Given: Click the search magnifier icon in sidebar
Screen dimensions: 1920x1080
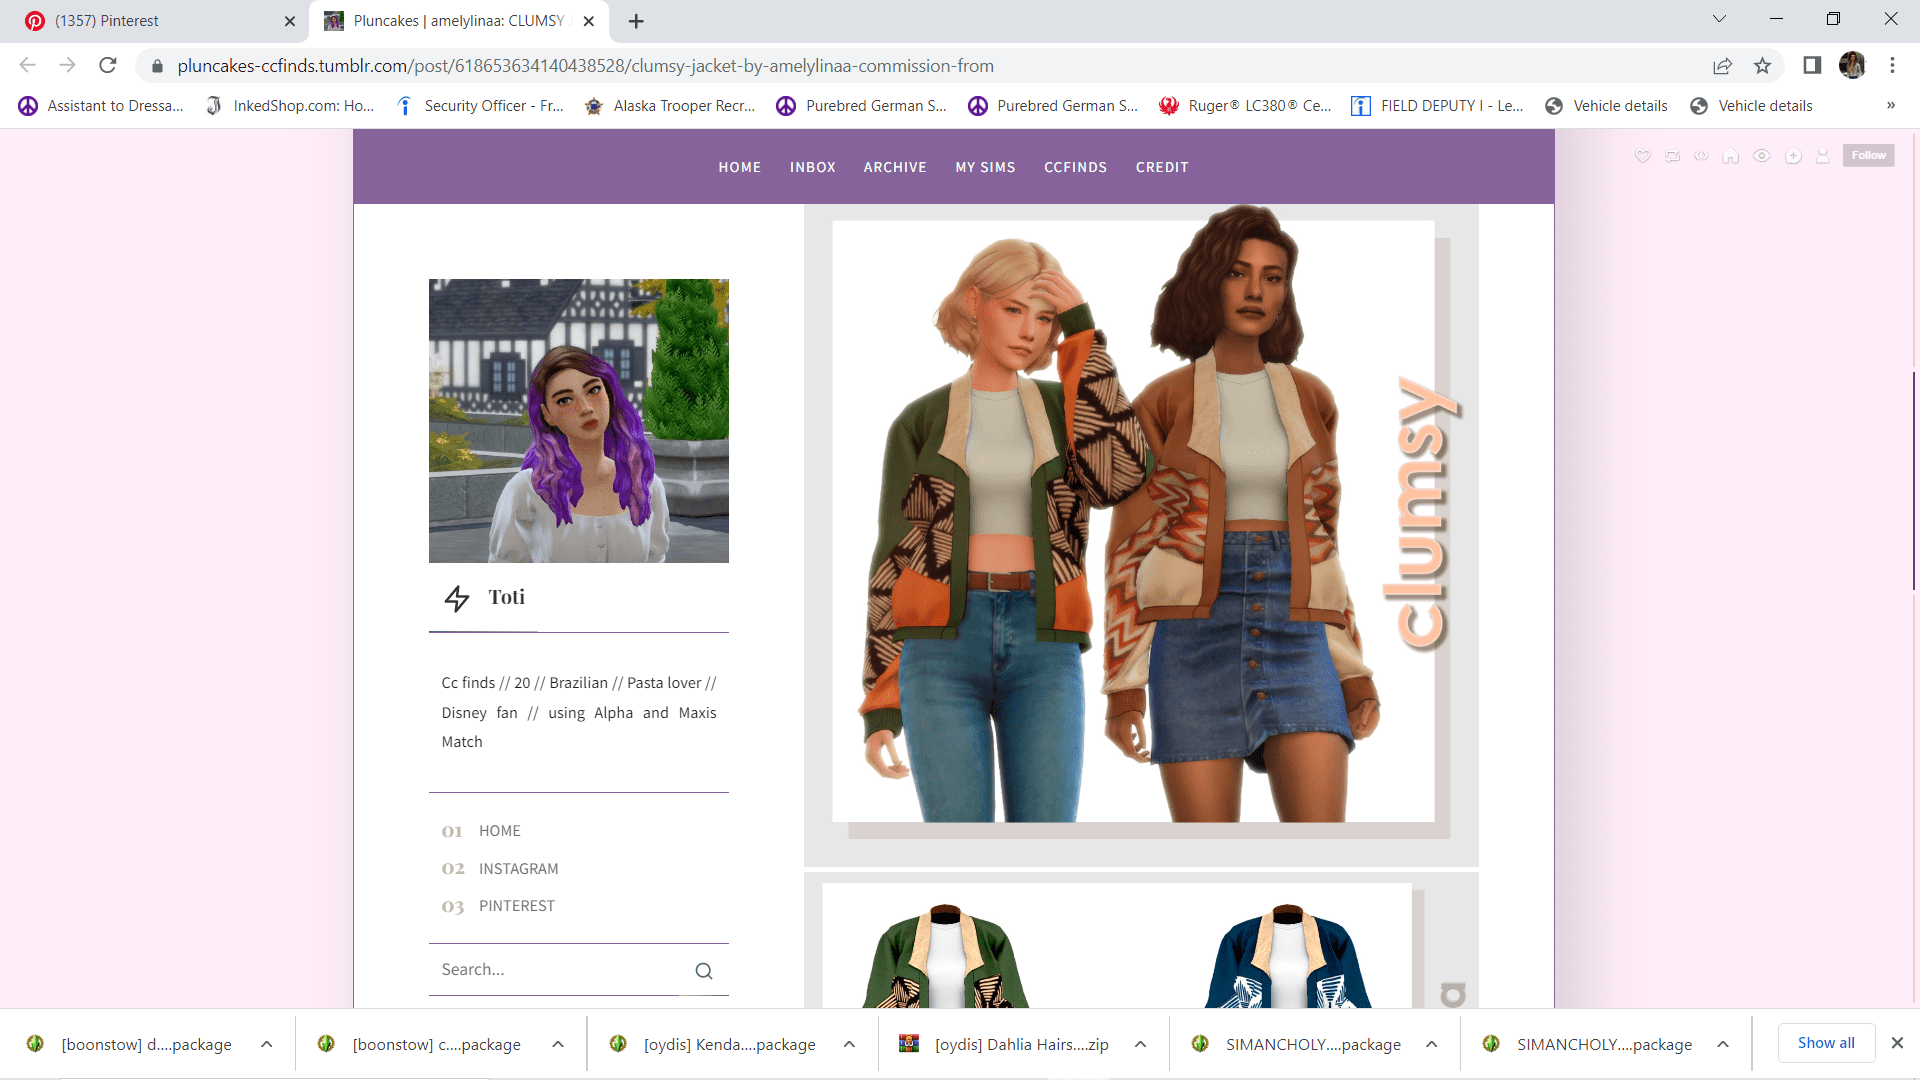Looking at the screenshot, I should [704, 971].
